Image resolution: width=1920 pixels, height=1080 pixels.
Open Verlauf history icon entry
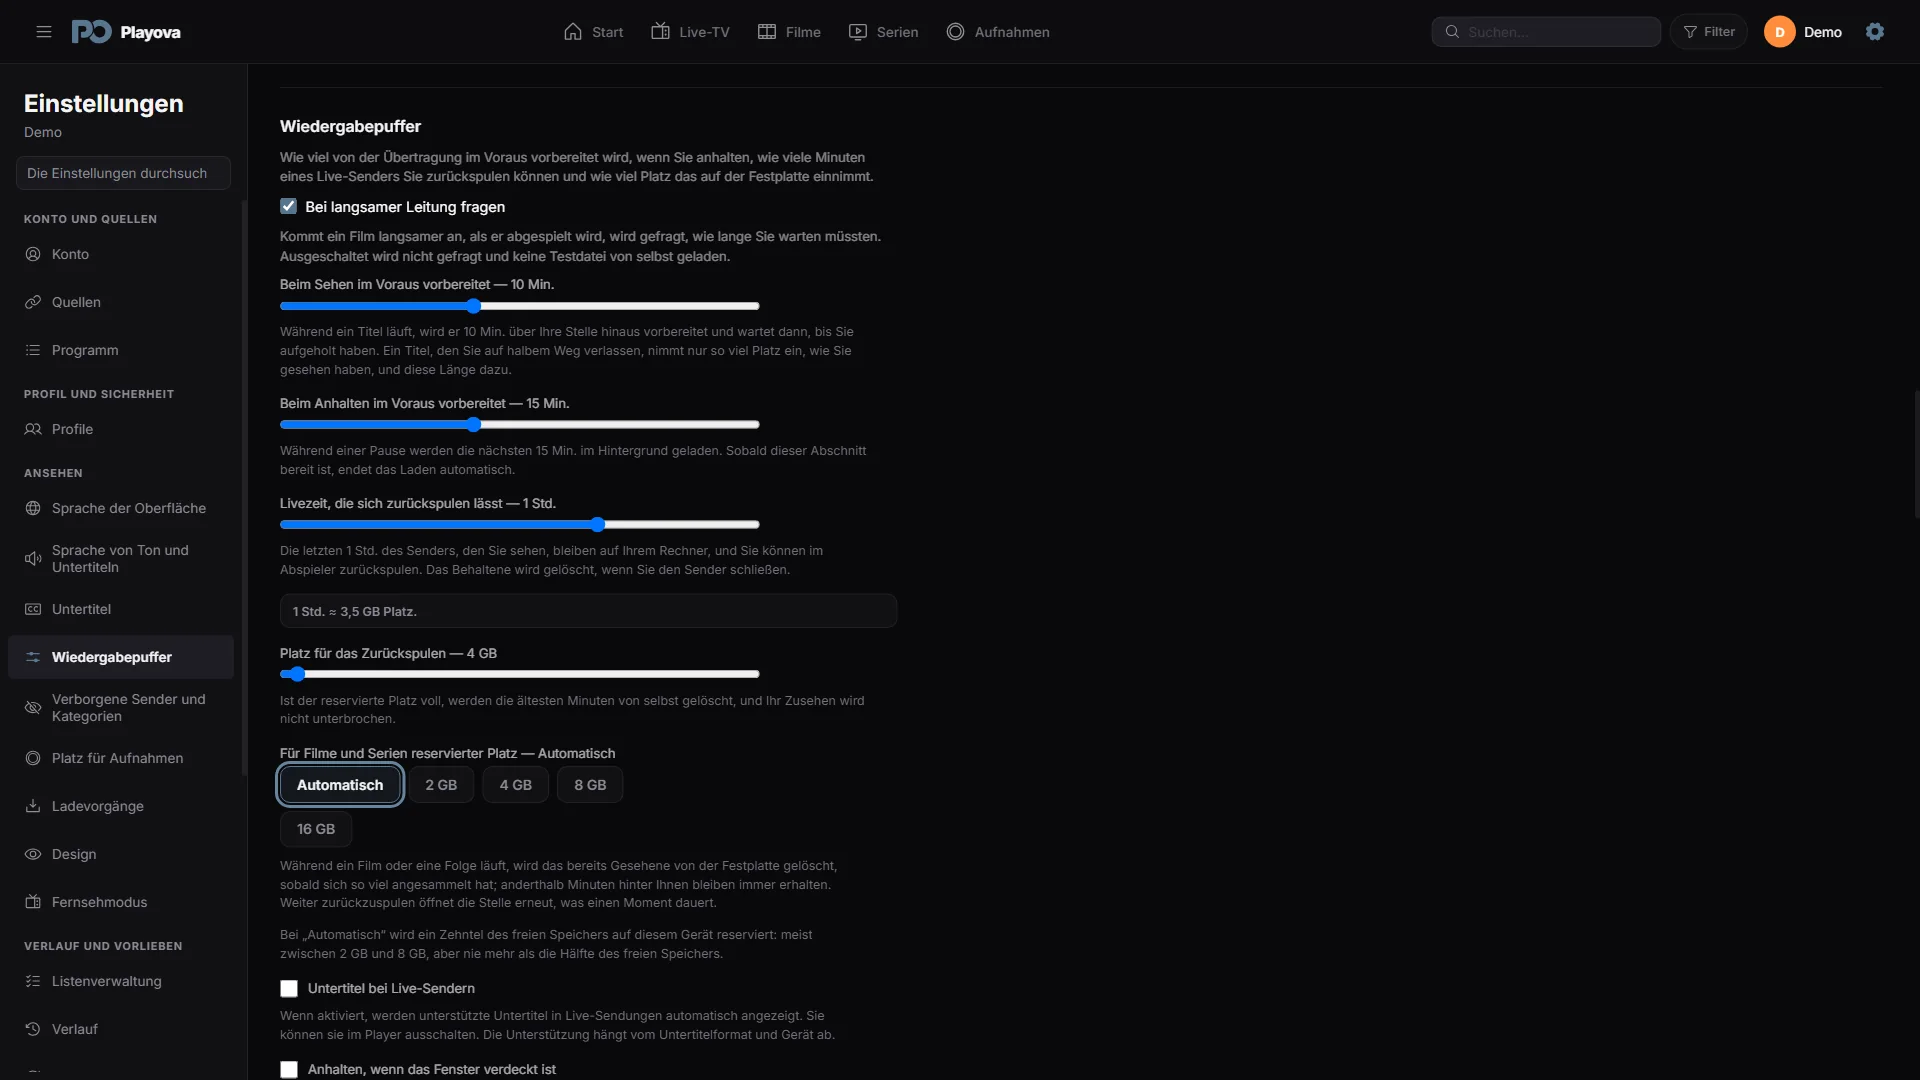pos(33,1029)
